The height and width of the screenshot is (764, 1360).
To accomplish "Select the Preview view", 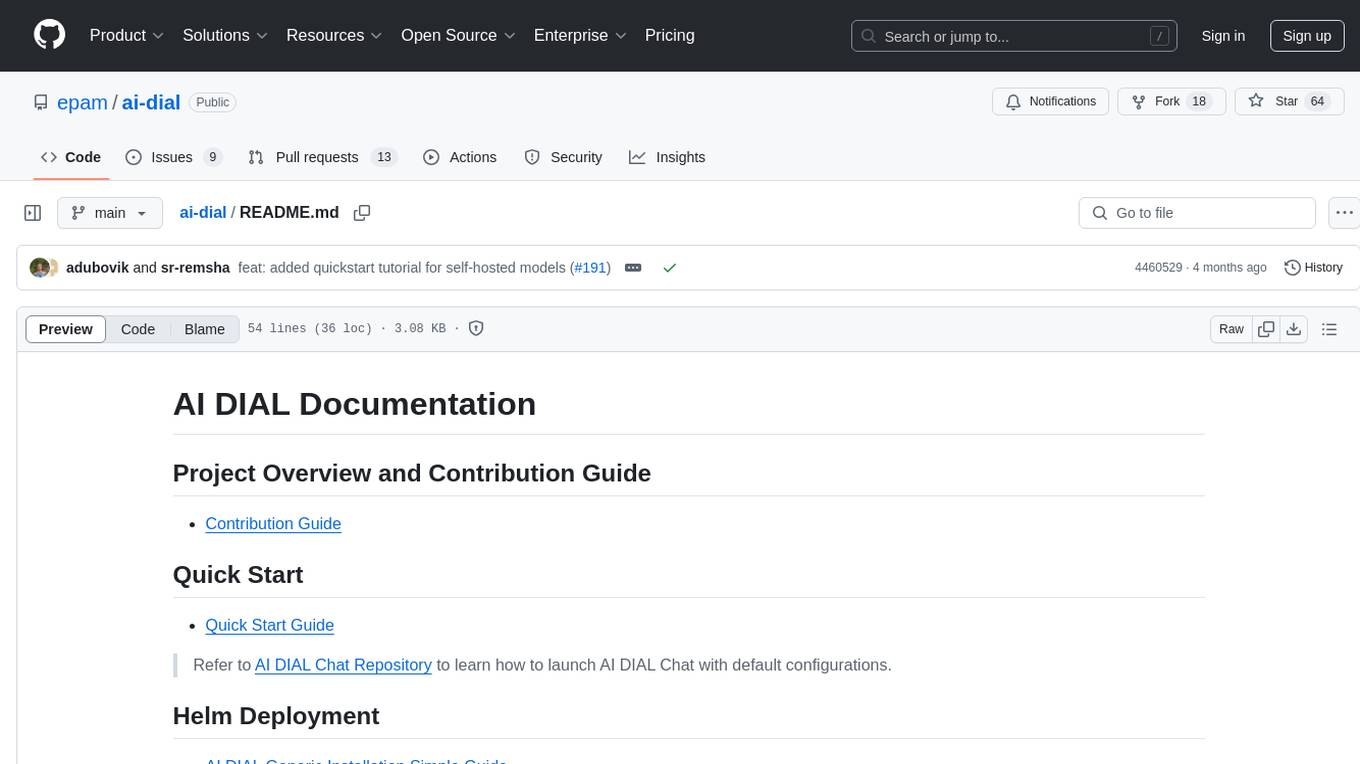I will pyautogui.click(x=66, y=329).
